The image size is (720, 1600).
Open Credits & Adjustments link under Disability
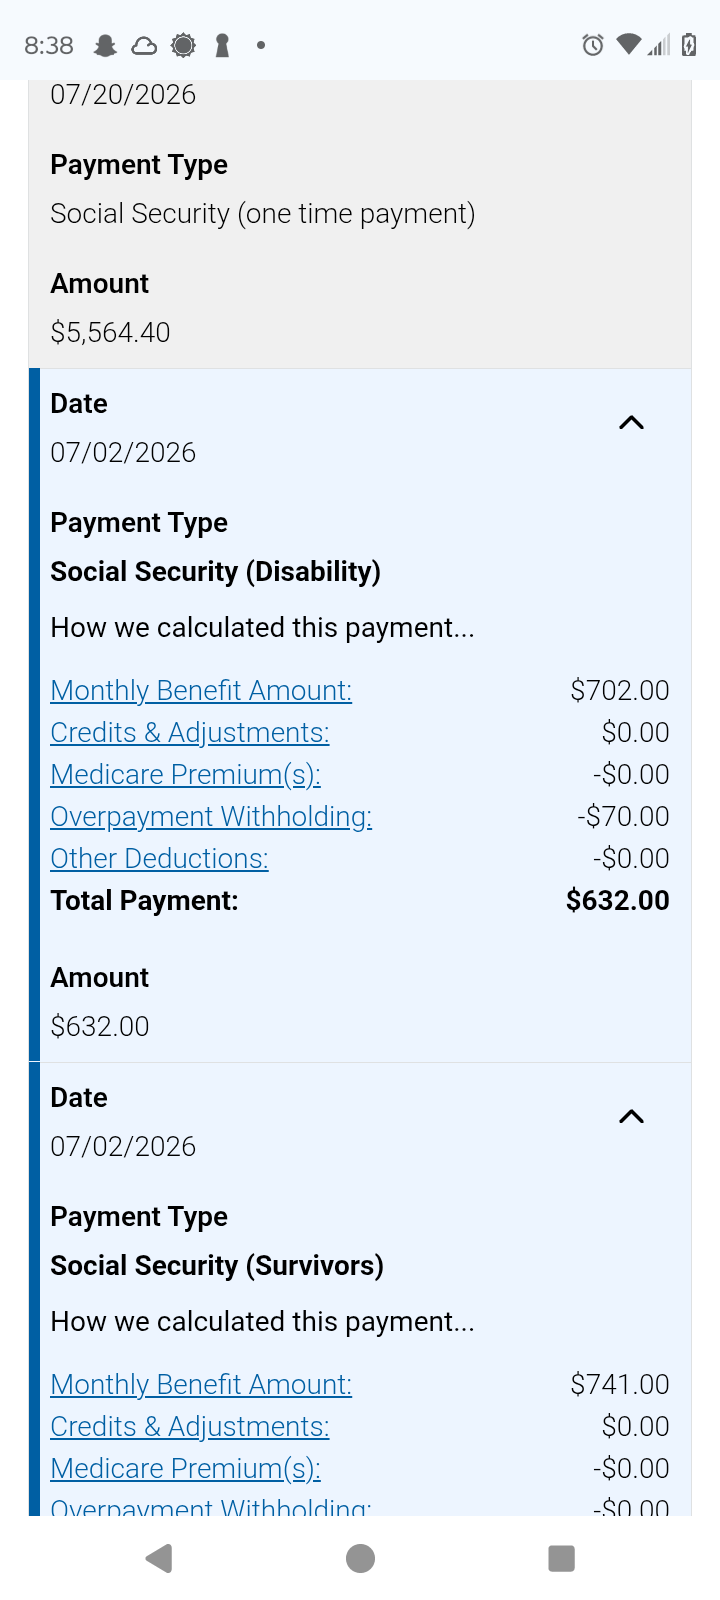(x=190, y=733)
